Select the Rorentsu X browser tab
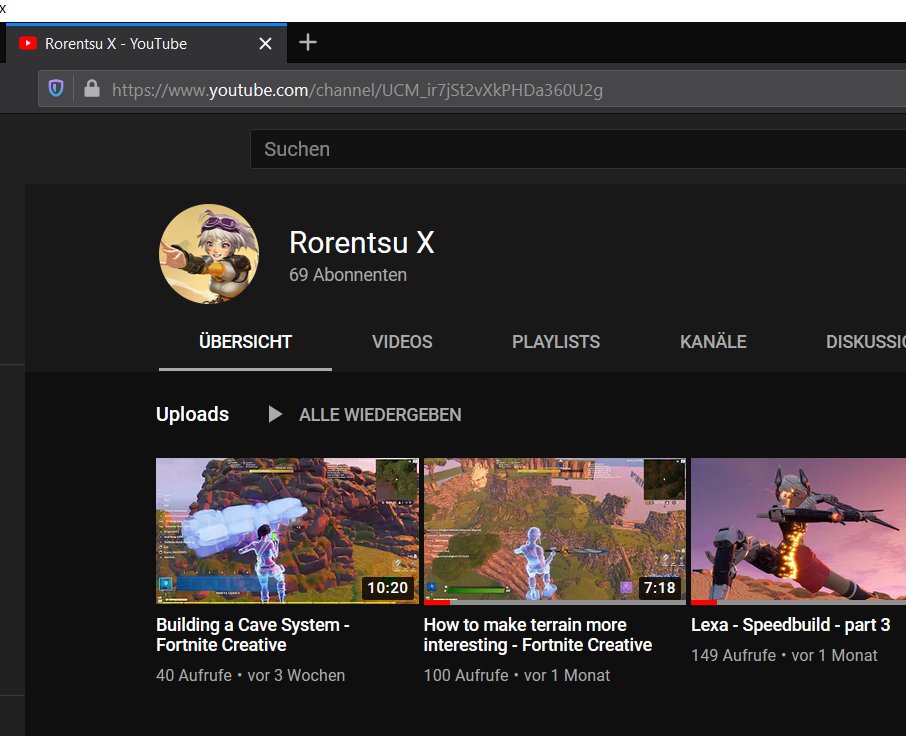 click(x=146, y=43)
